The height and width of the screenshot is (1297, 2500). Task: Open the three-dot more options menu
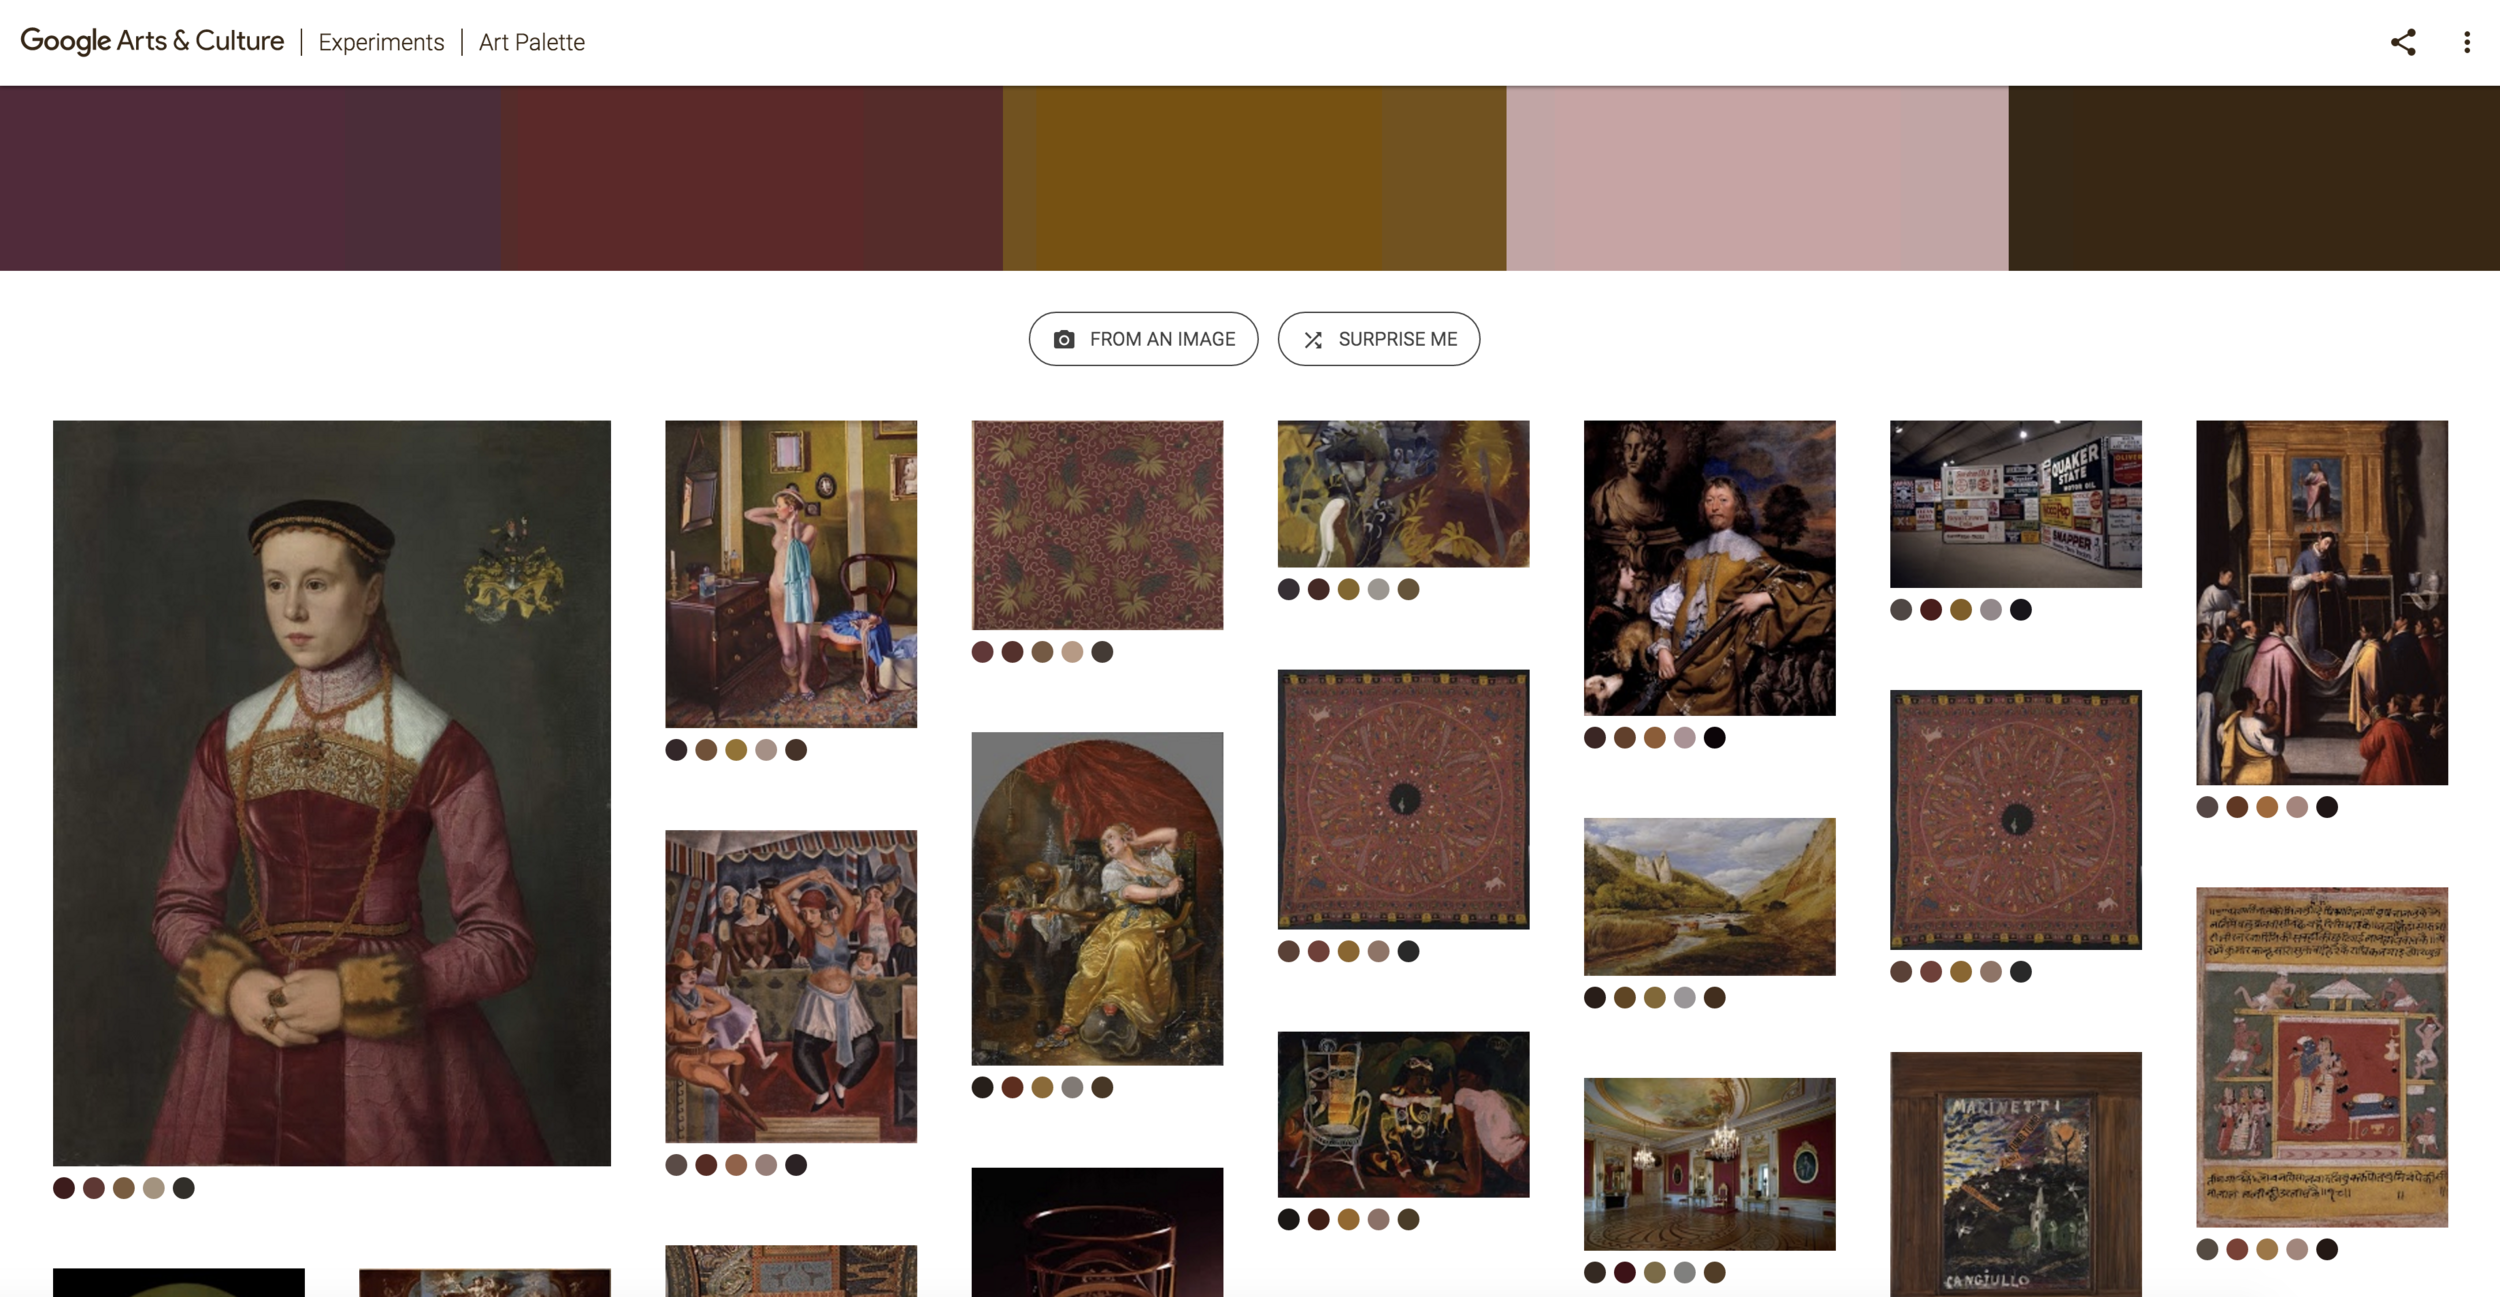pyautogui.click(x=2467, y=42)
